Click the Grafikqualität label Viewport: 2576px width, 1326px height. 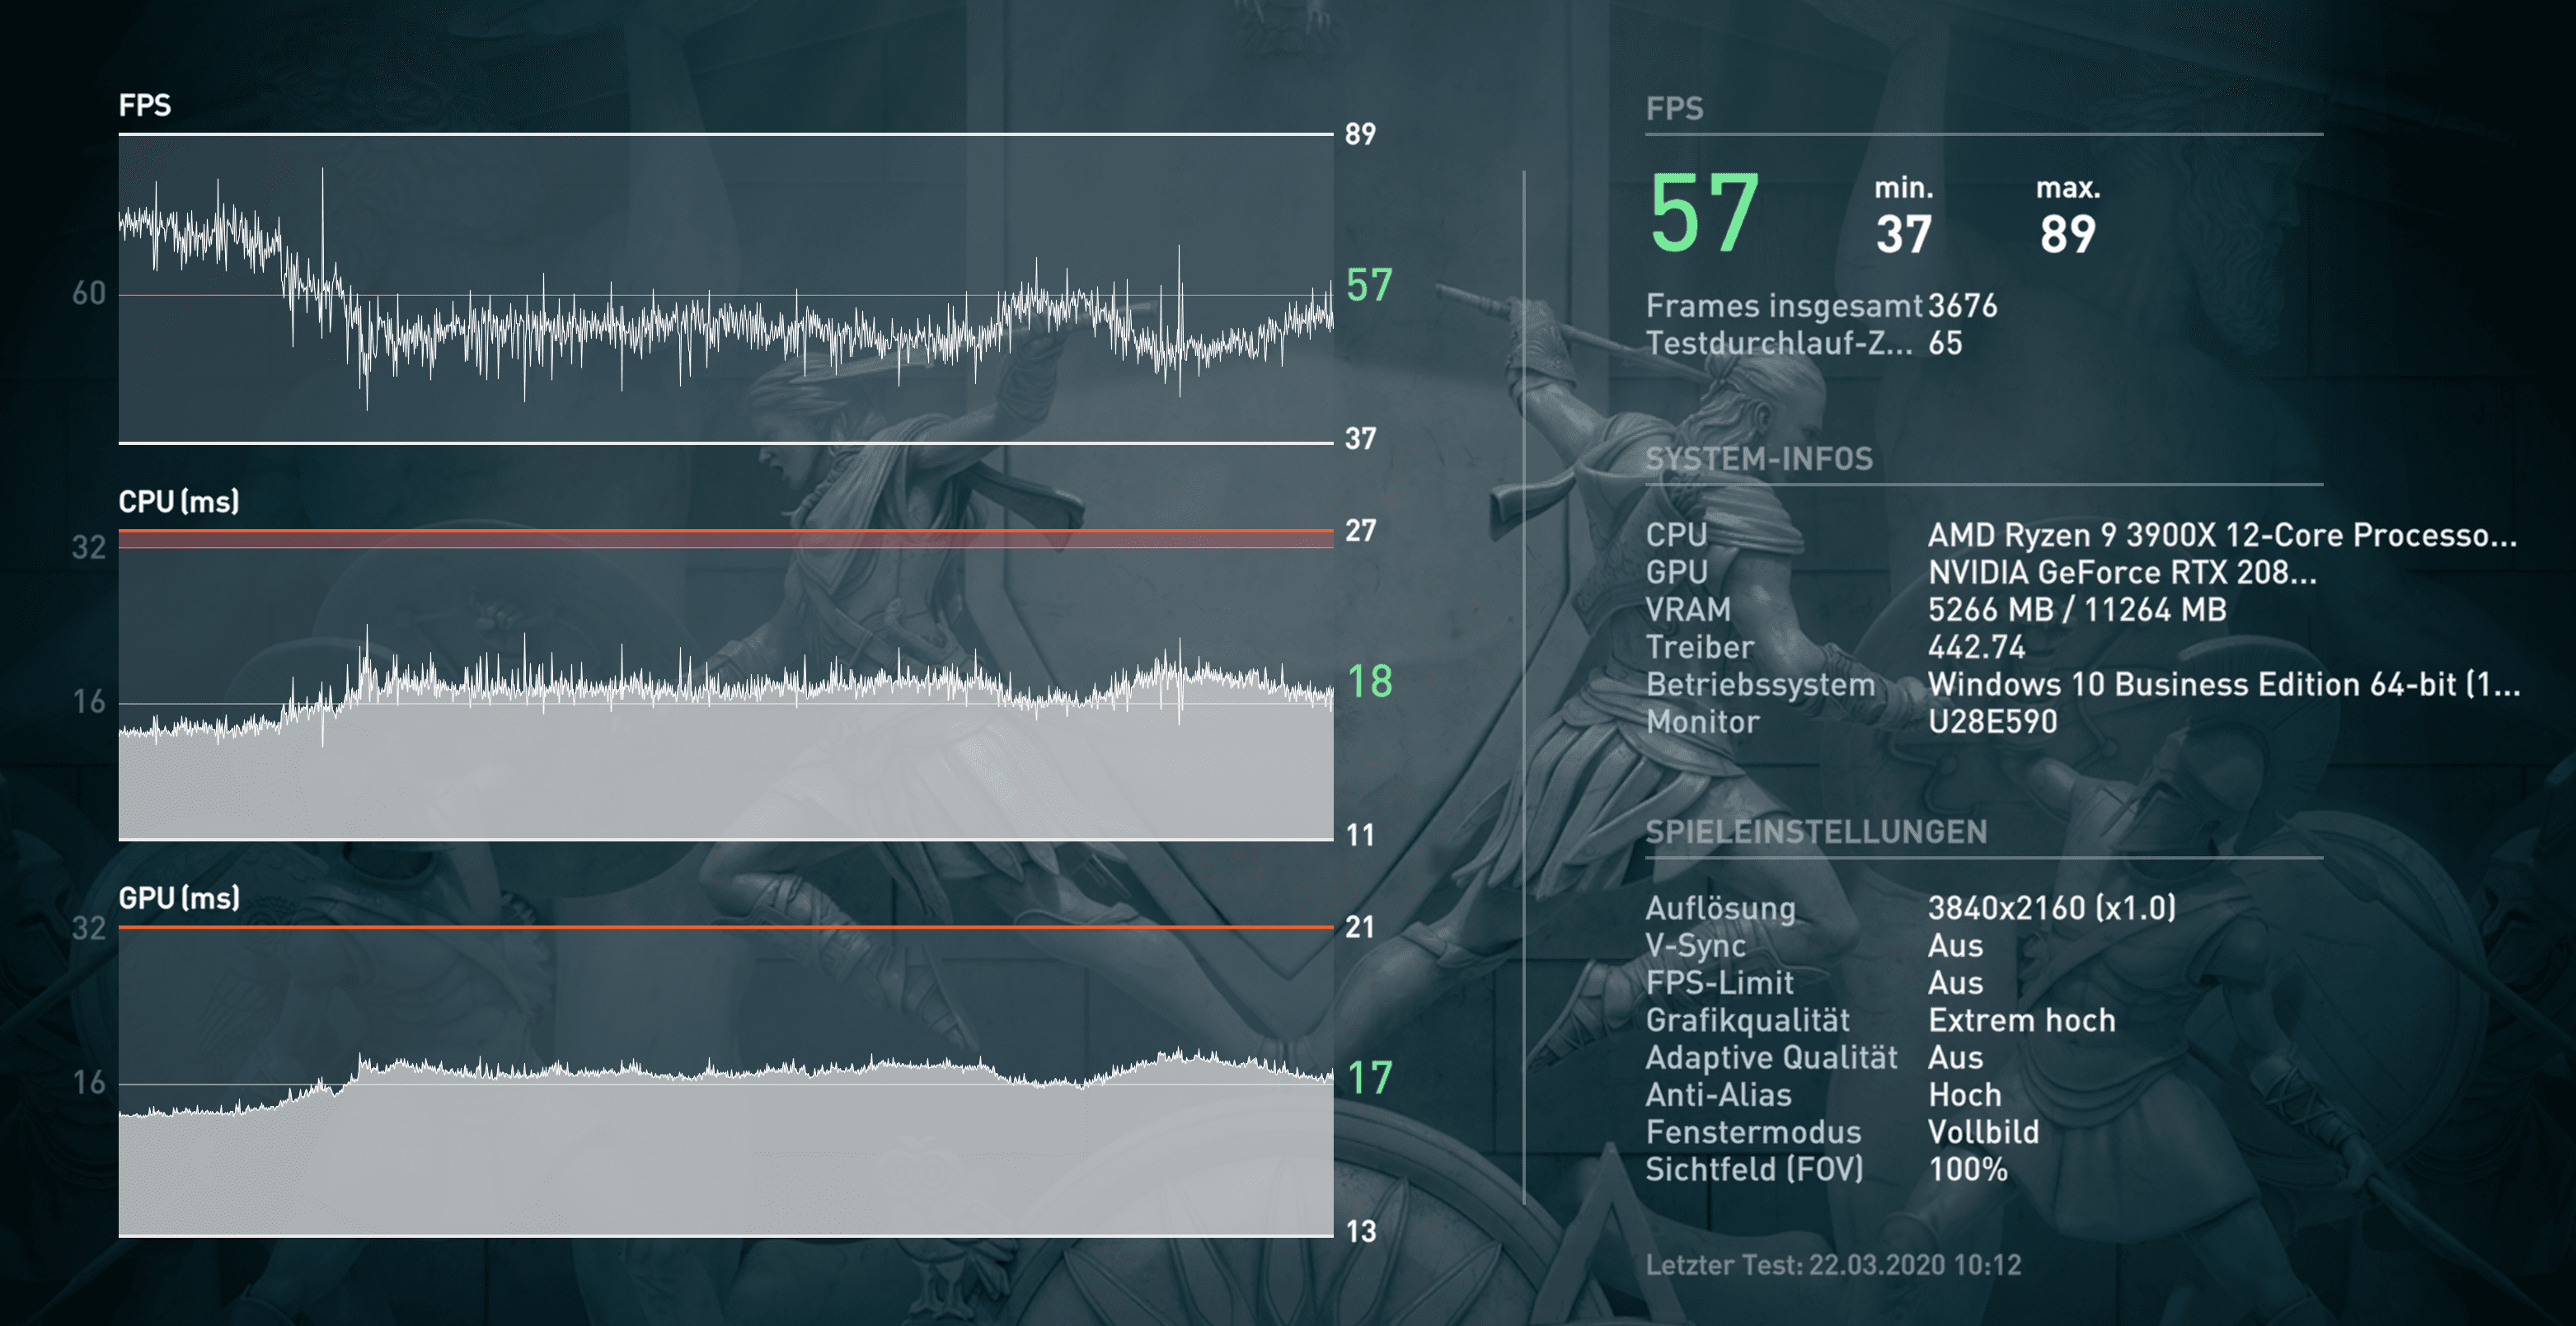point(1748,1020)
